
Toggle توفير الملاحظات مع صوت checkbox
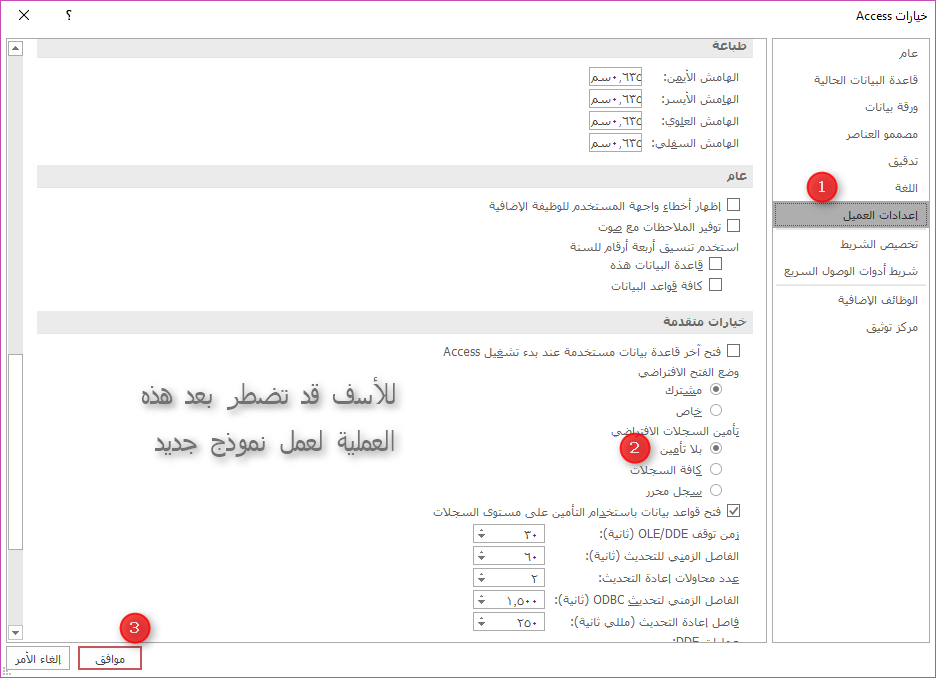[x=734, y=226]
